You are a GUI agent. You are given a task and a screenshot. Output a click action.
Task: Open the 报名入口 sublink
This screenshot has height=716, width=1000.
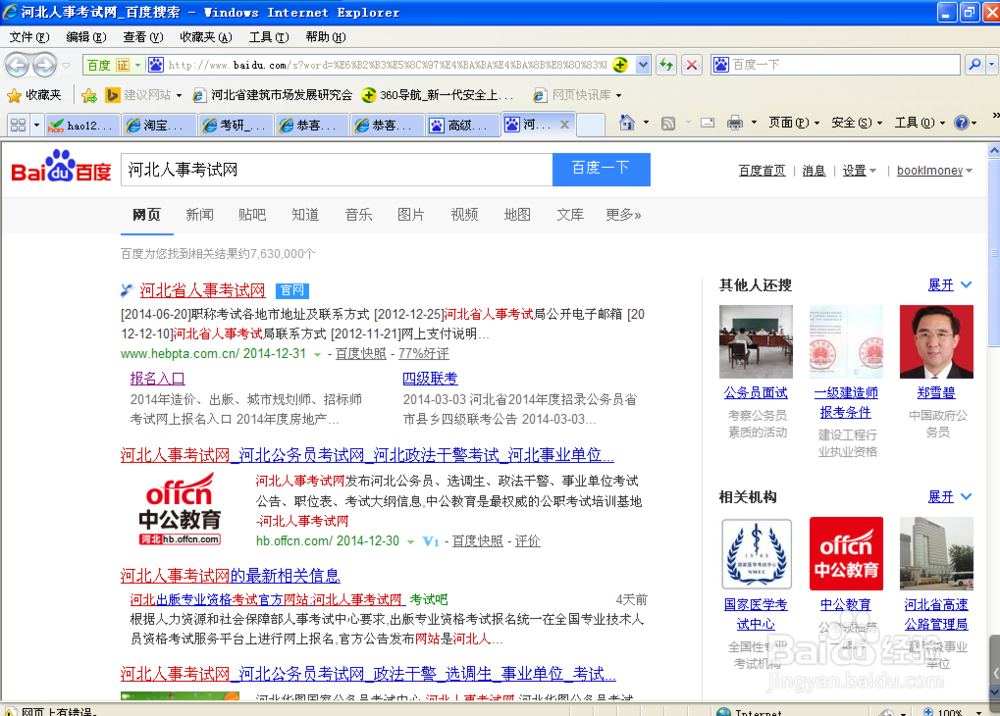pos(158,379)
